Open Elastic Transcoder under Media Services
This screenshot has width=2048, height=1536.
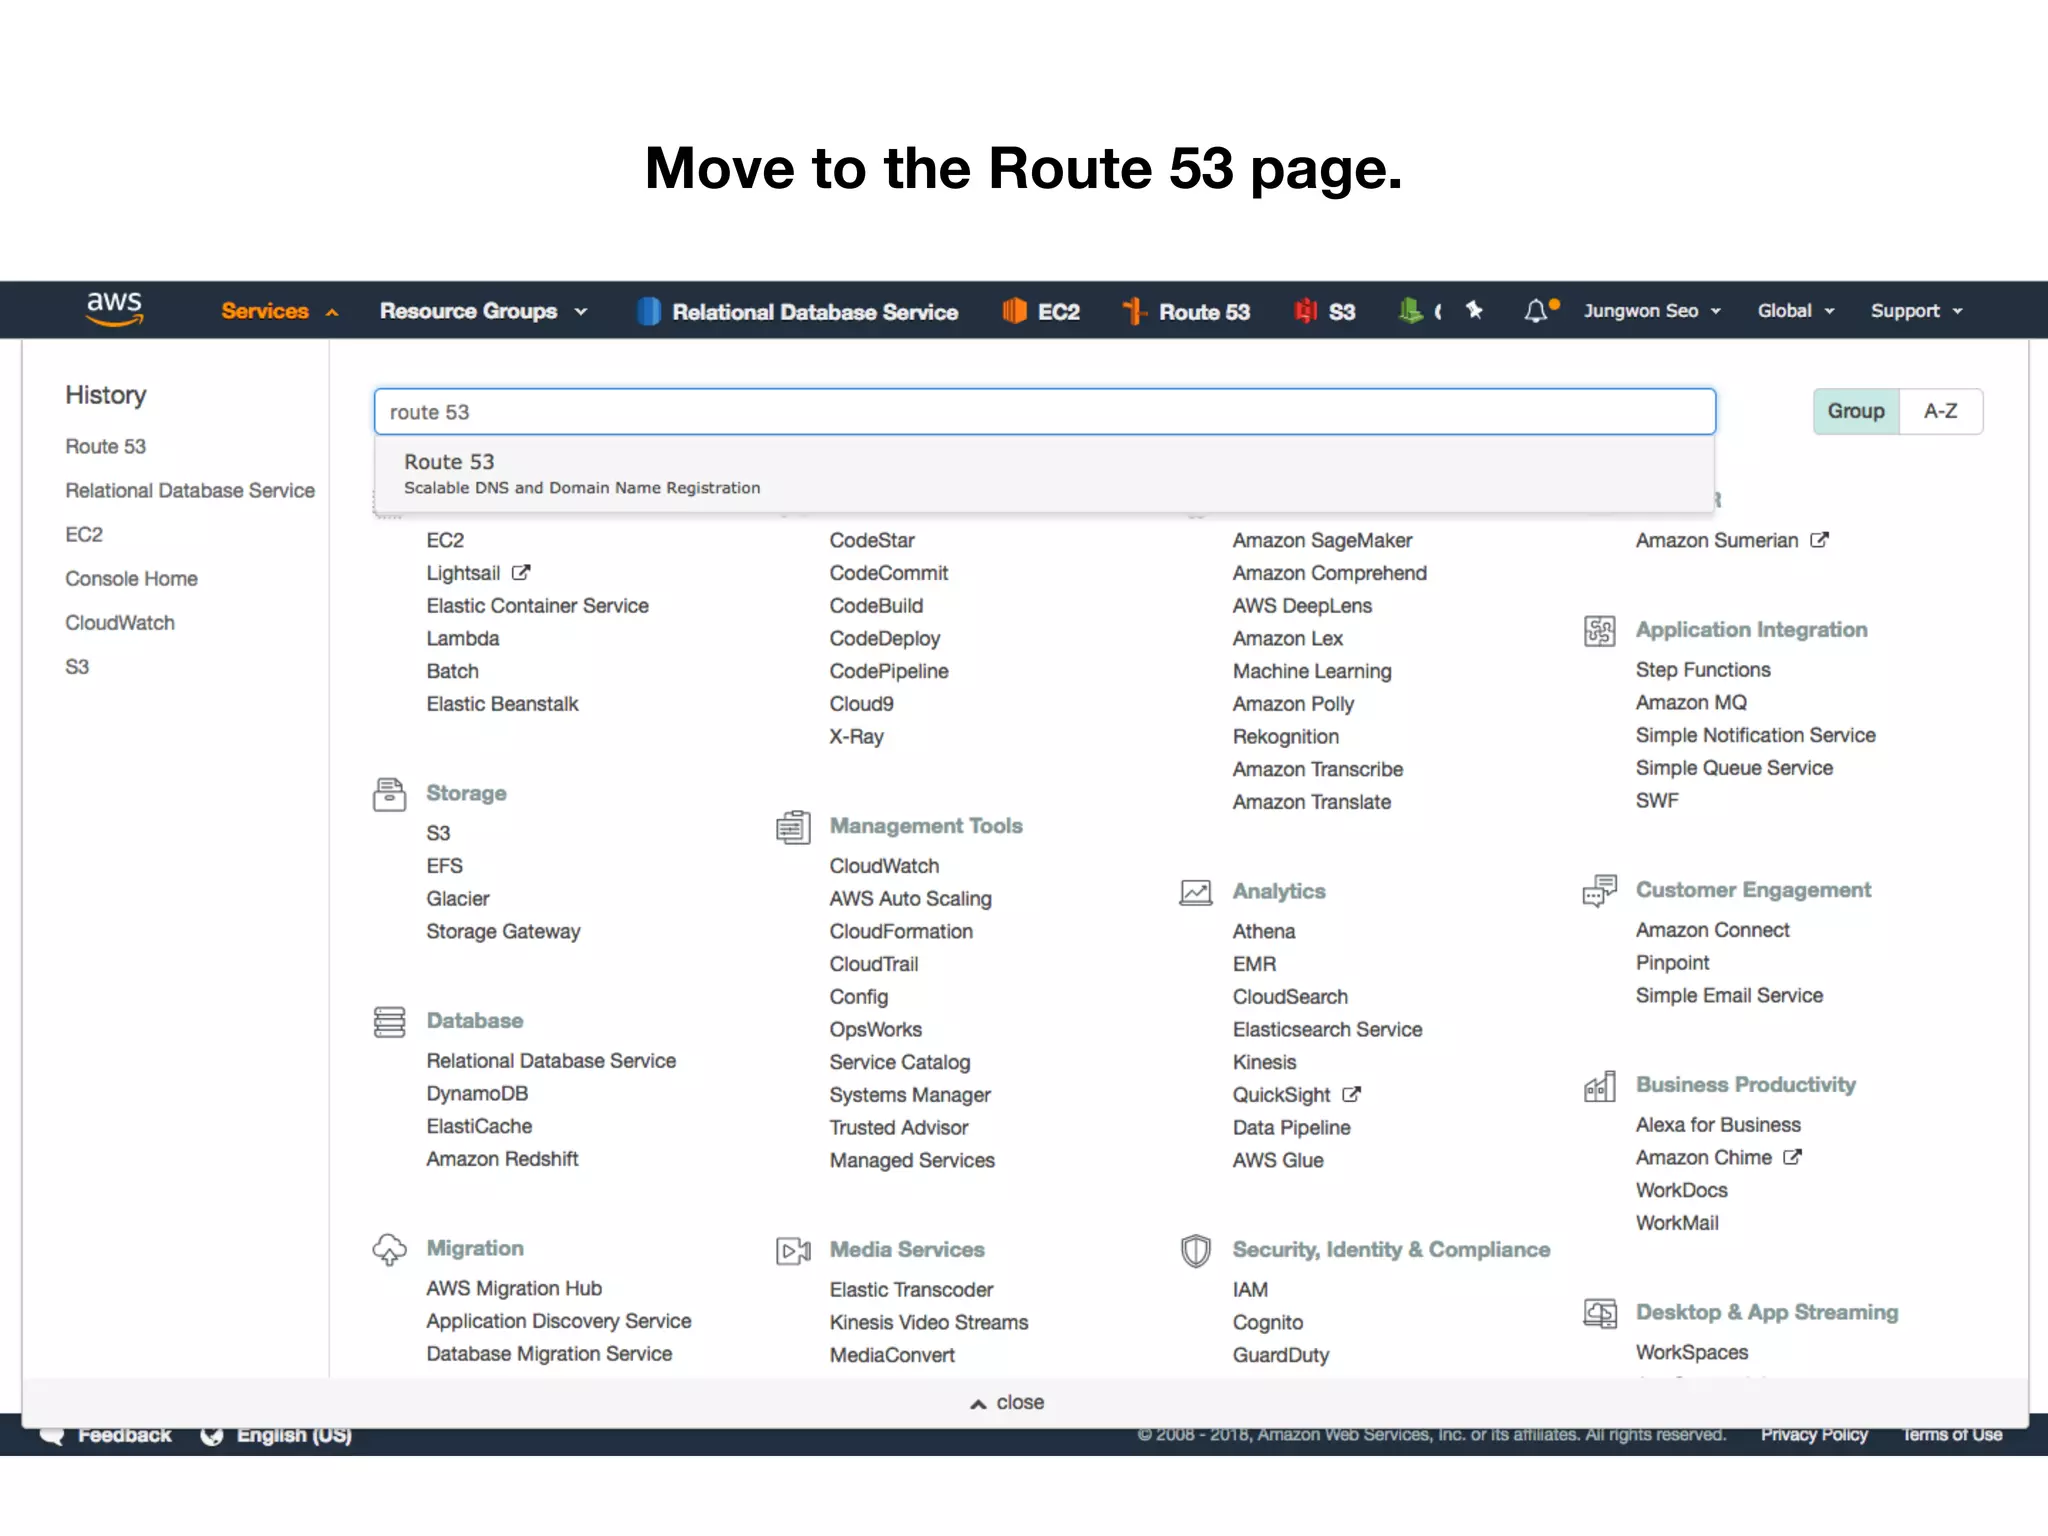click(x=911, y=1291)
